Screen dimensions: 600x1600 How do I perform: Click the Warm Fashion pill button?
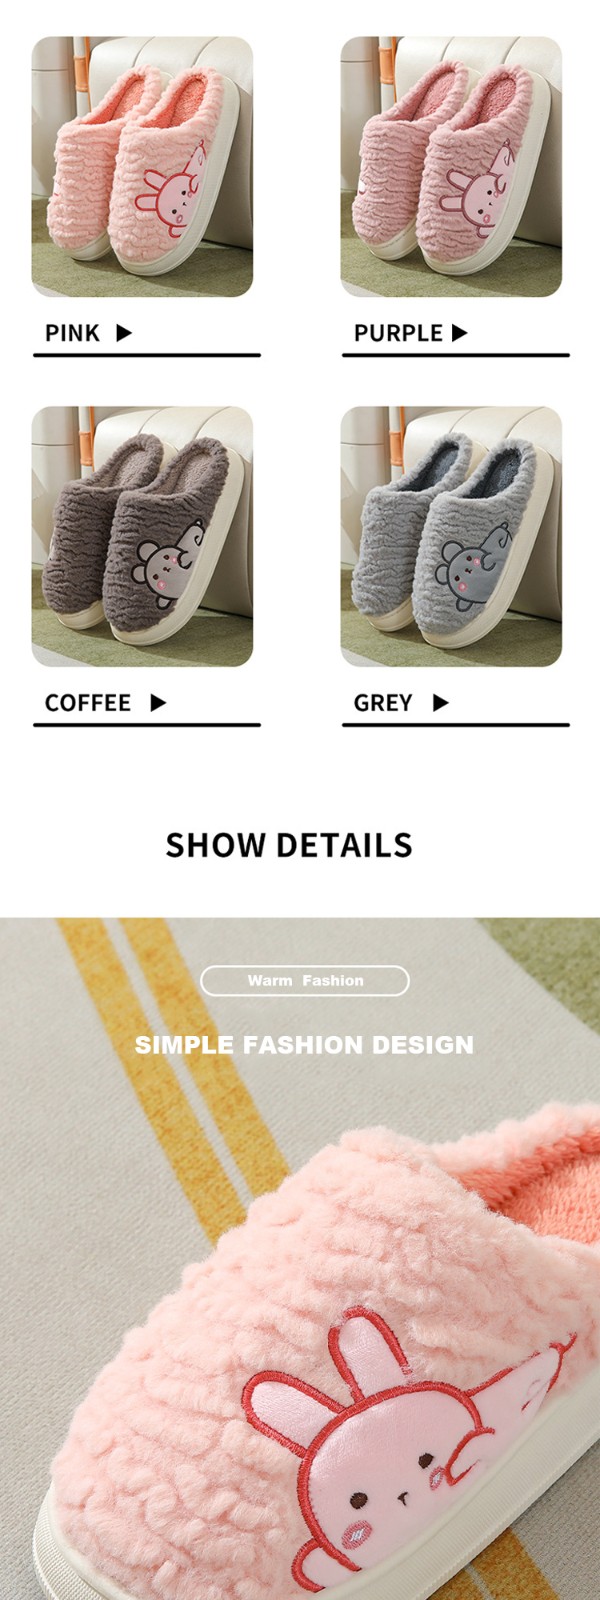pos(305,981)
